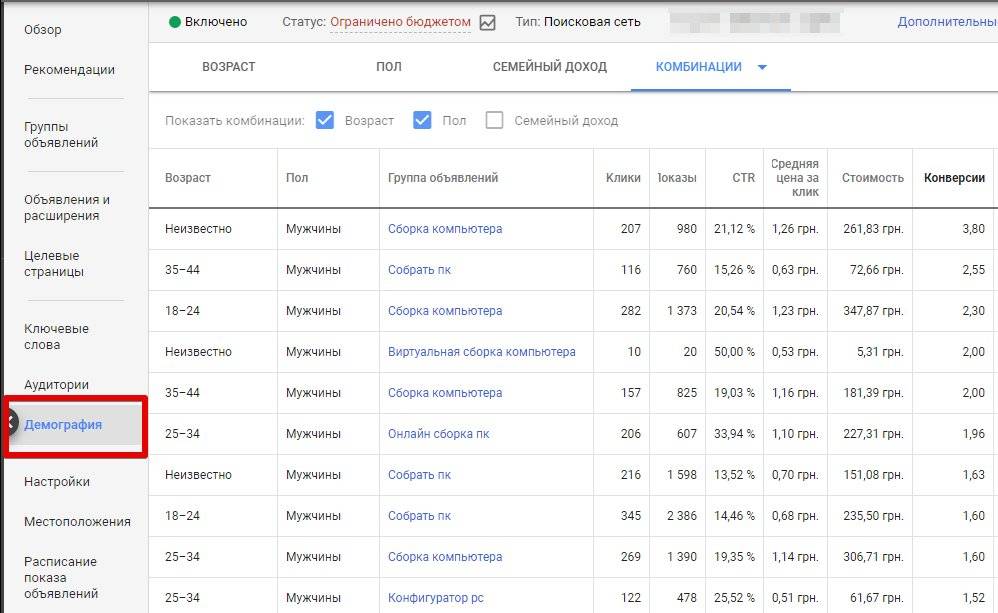Viewport: 998px width, 613px height.
Task: Open Аудитории section in sidebar
Action: (x=56, y=385)
